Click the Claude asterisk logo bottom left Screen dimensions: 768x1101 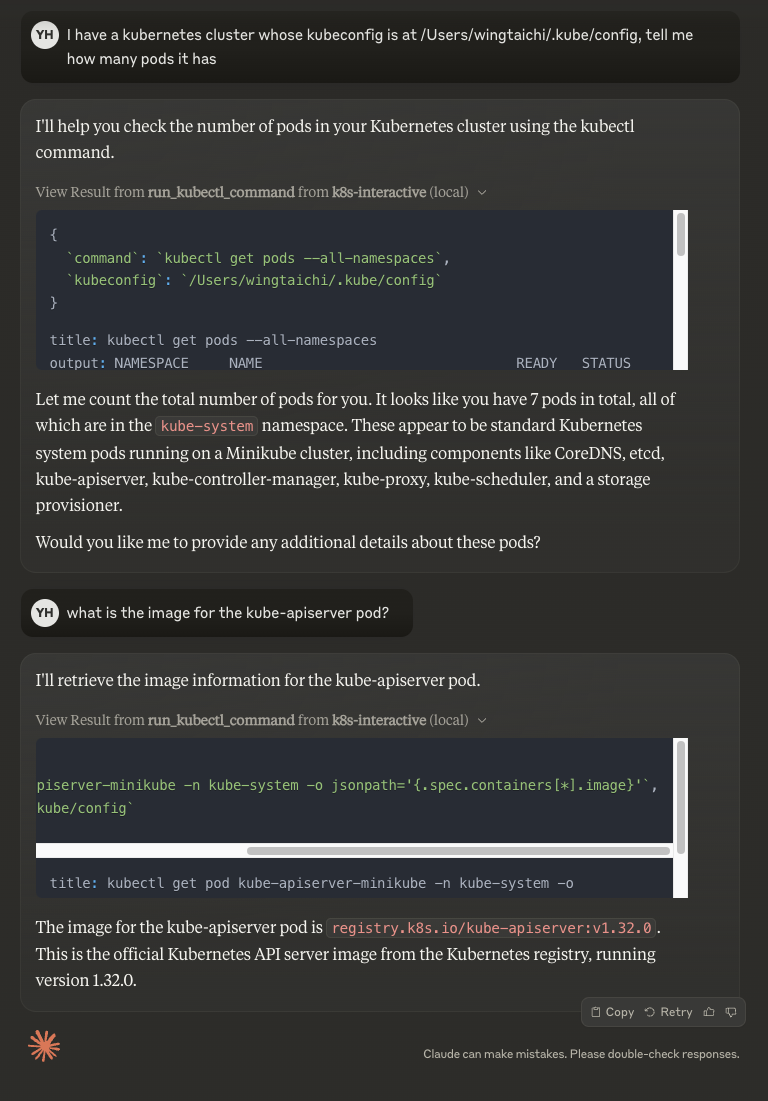pyautogui.click(x=43, y=1046)
